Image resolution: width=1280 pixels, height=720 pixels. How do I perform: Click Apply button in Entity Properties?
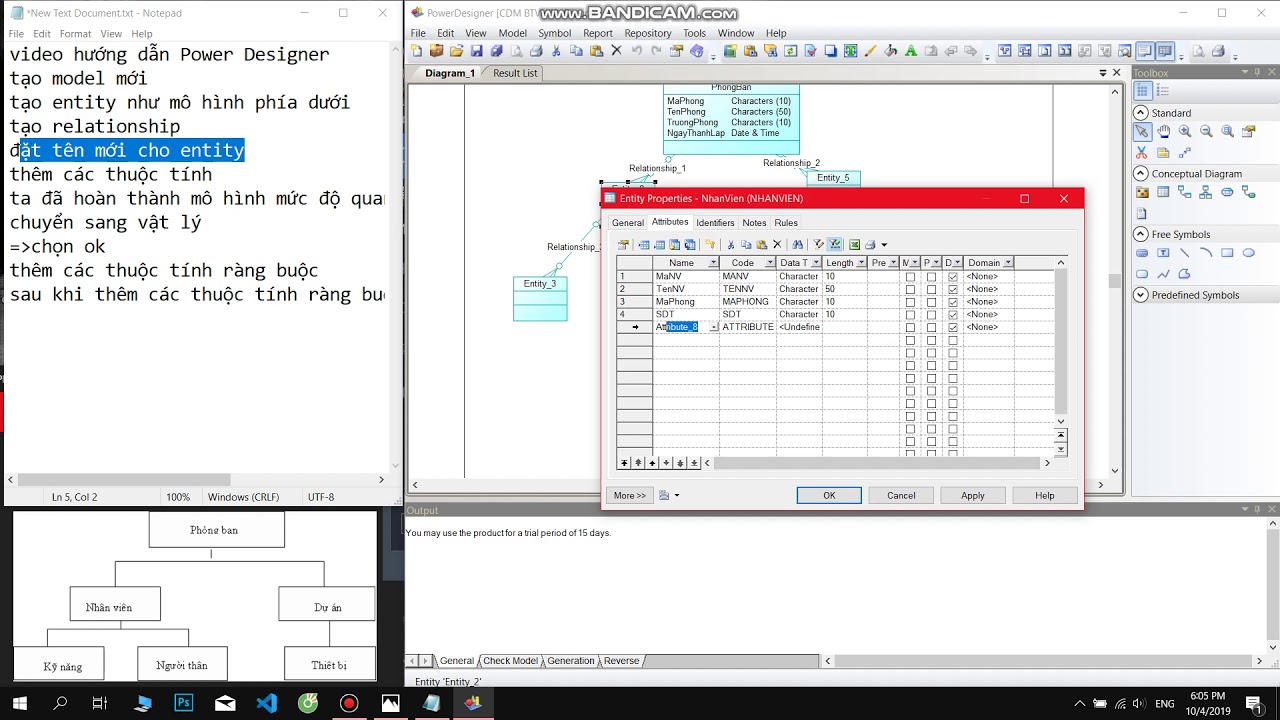[x=973, y=495]
